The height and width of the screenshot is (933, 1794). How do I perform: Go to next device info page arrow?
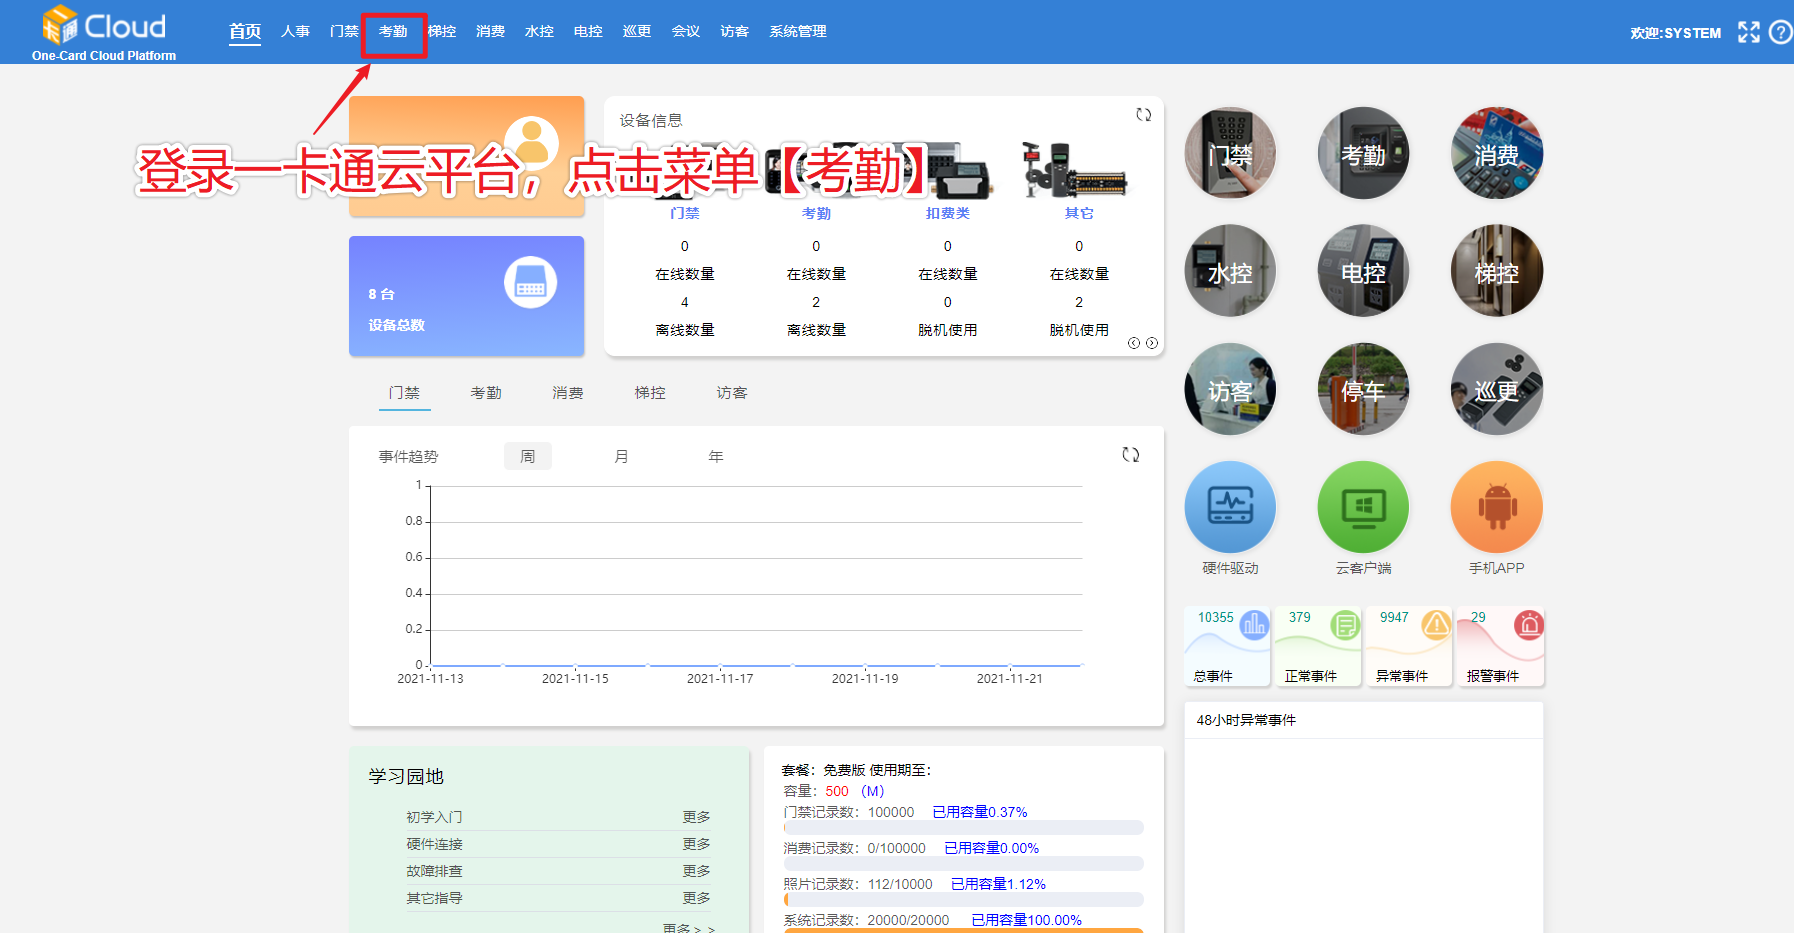pyautogui.click(x=1152, y=343)
